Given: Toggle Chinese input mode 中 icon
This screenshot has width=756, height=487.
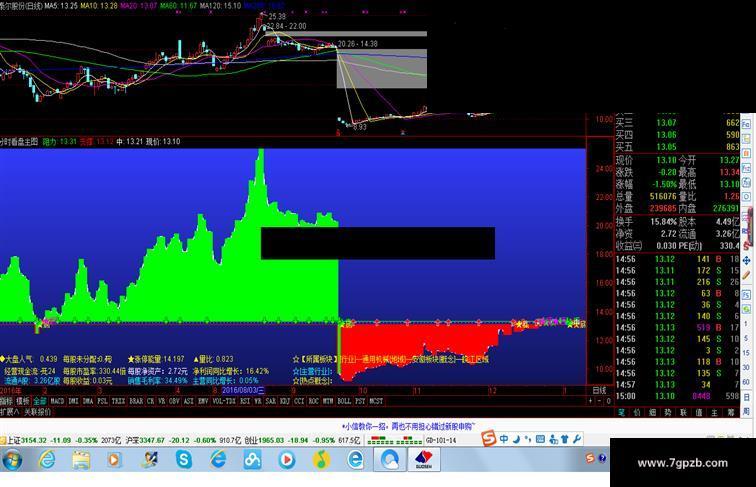Looking at the screenshot, I should point(504,439).
